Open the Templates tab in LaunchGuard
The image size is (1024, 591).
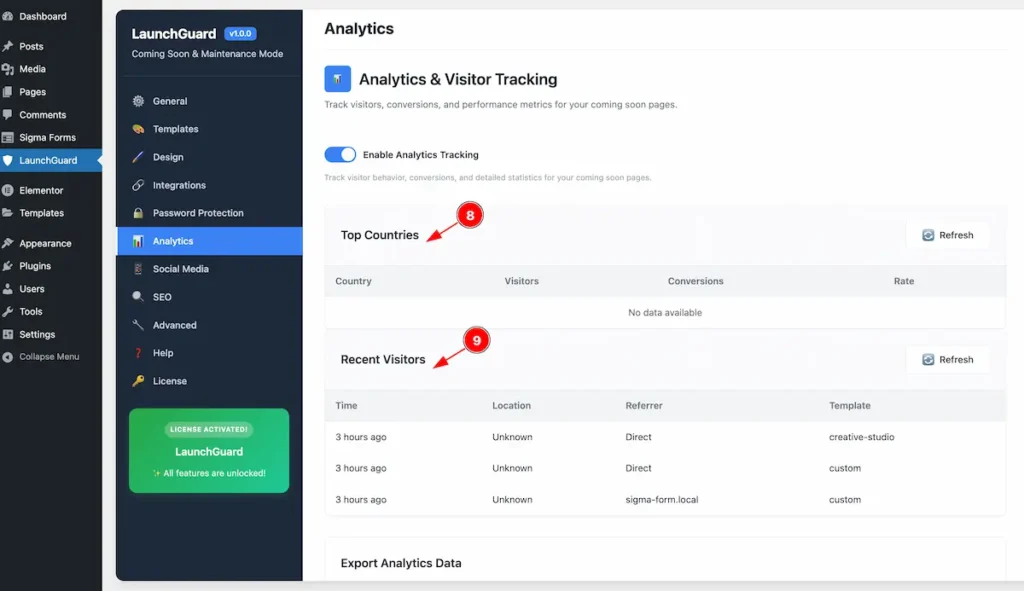pyautogui.click(x=209, y=129)
